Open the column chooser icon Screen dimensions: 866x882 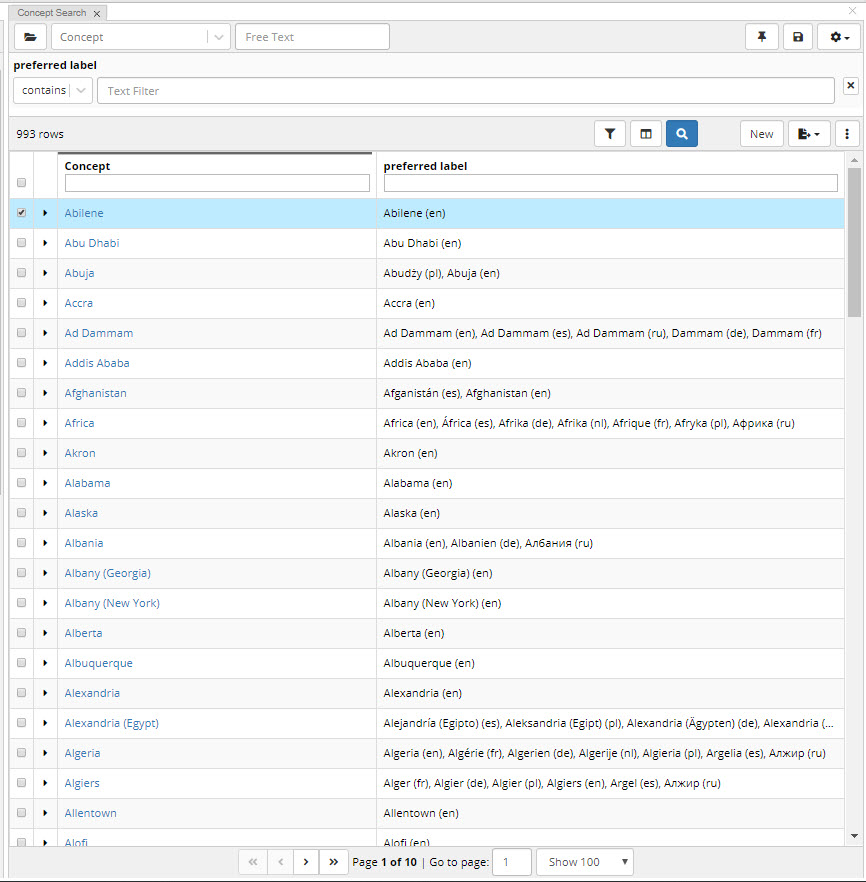pos(646,134)
